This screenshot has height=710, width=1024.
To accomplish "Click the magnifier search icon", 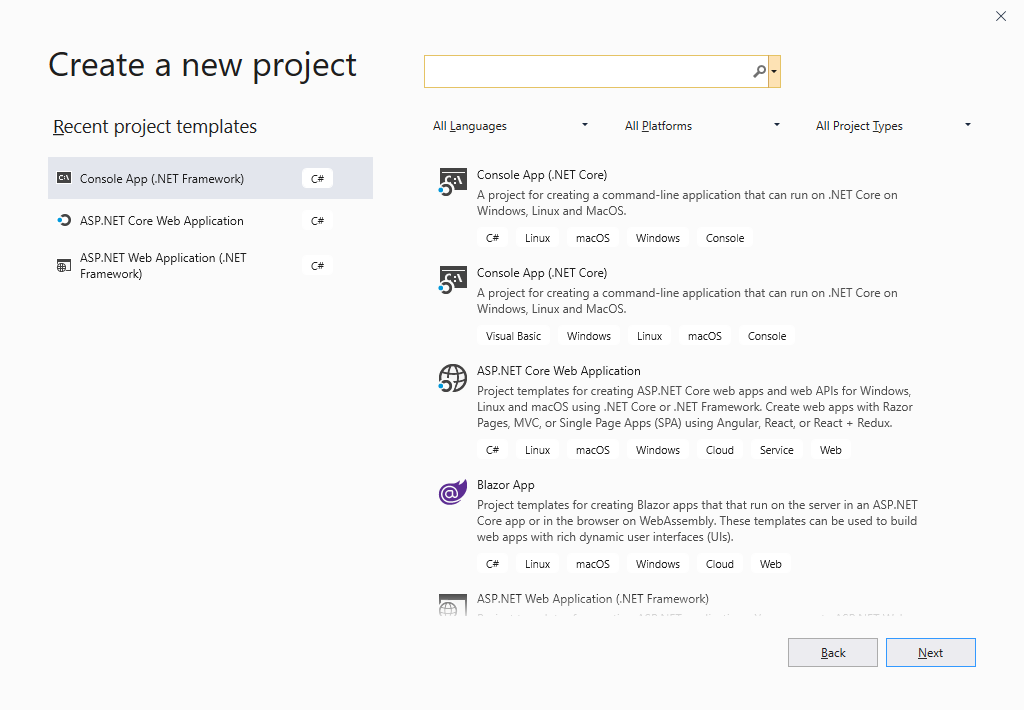I will pyautogui.click(x=759, y=71).
